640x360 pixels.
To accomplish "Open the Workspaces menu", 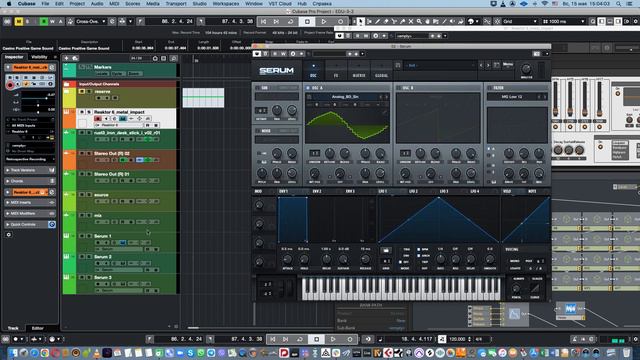I will tap(226, 4).
